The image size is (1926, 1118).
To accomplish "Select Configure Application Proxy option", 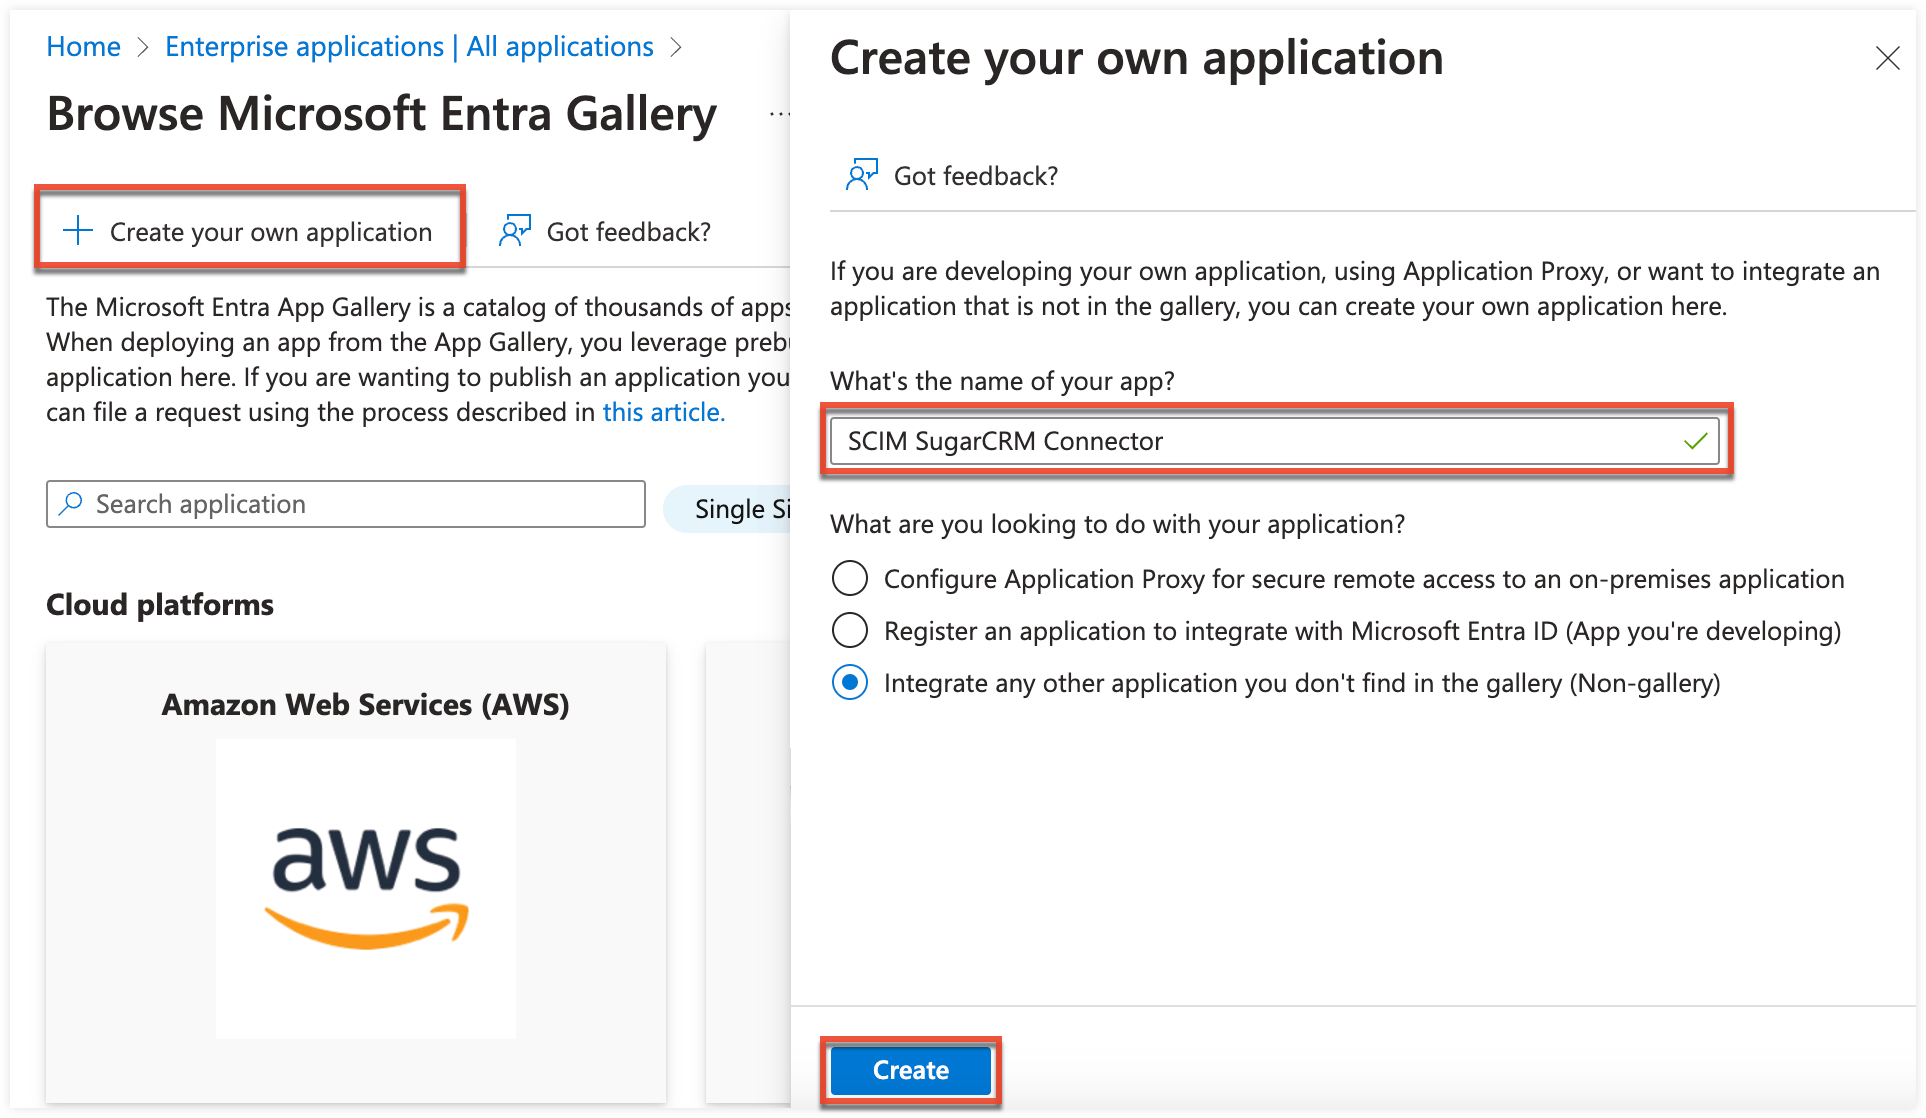I will tap(848, 578).
